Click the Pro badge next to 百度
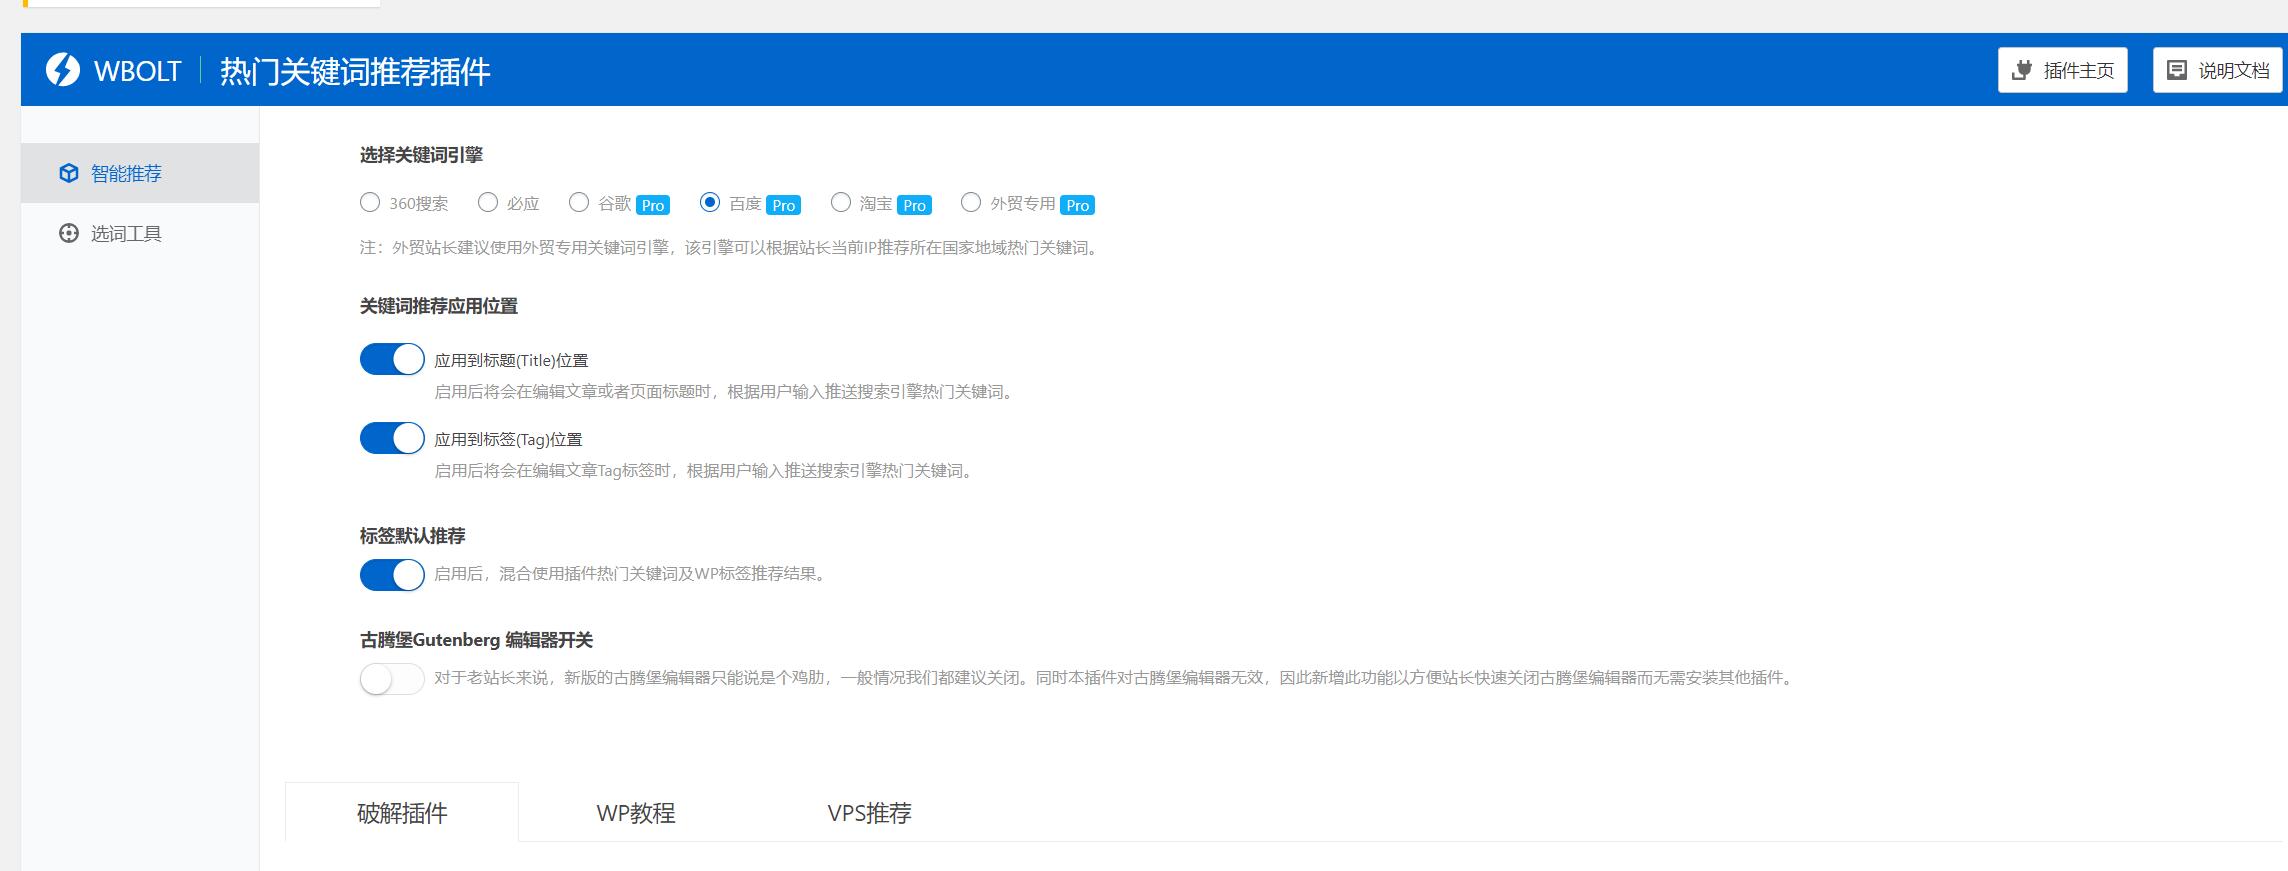Image resolution: width=2288 pixels, height=871 pixels. (x=784, y=205)
